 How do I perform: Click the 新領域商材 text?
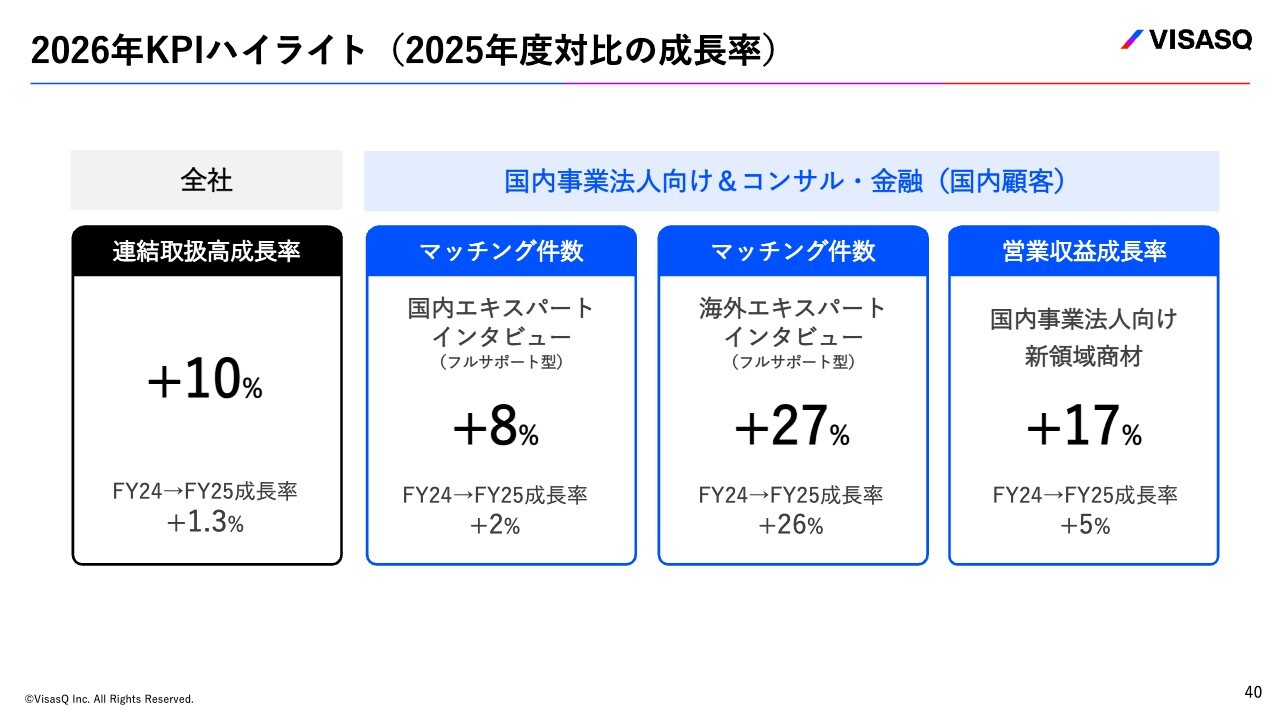(x=1084, y=357)
